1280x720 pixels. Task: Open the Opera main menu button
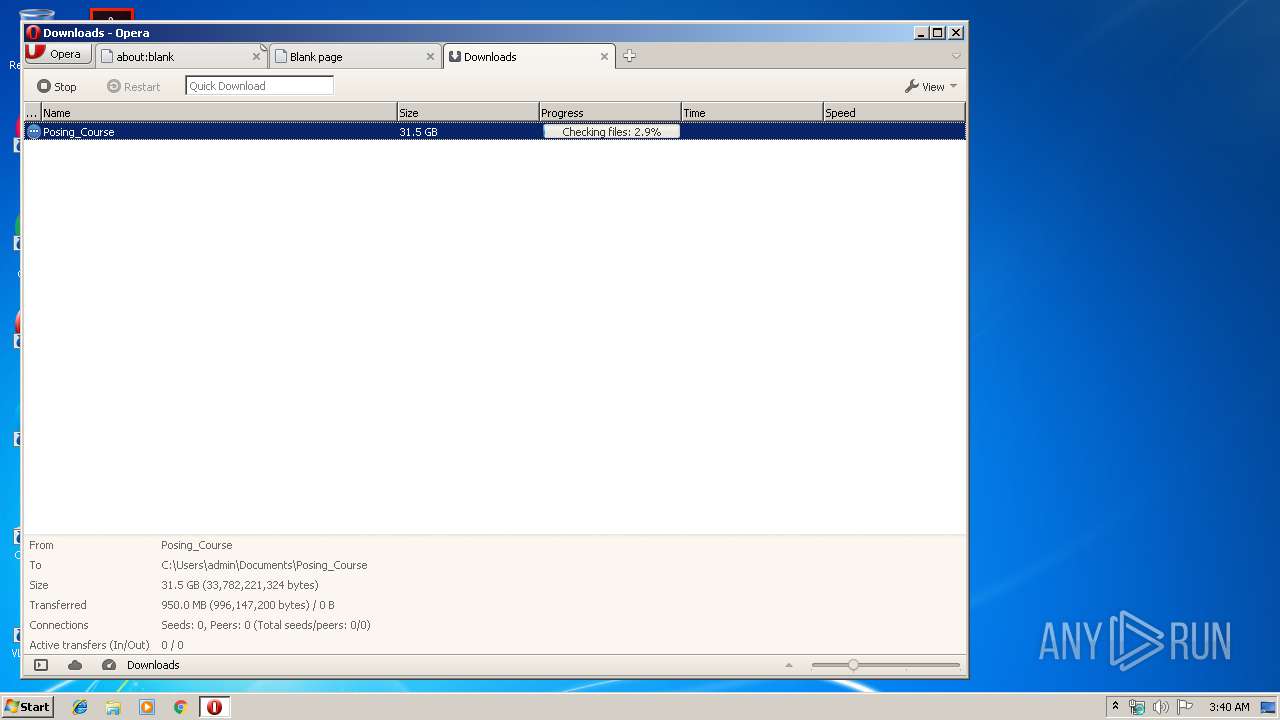coord(58,54)
